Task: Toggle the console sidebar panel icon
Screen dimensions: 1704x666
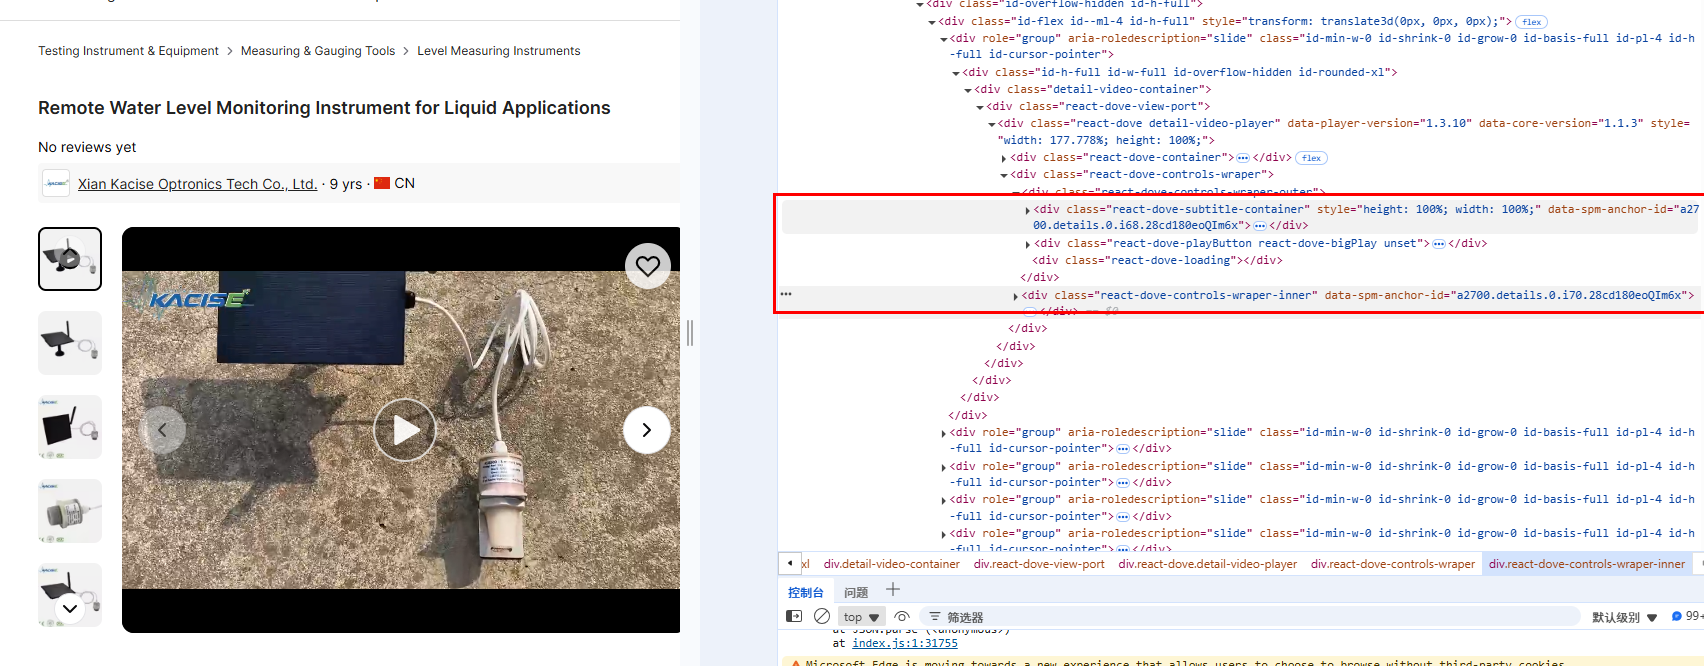Action: (x=794, y=616)
